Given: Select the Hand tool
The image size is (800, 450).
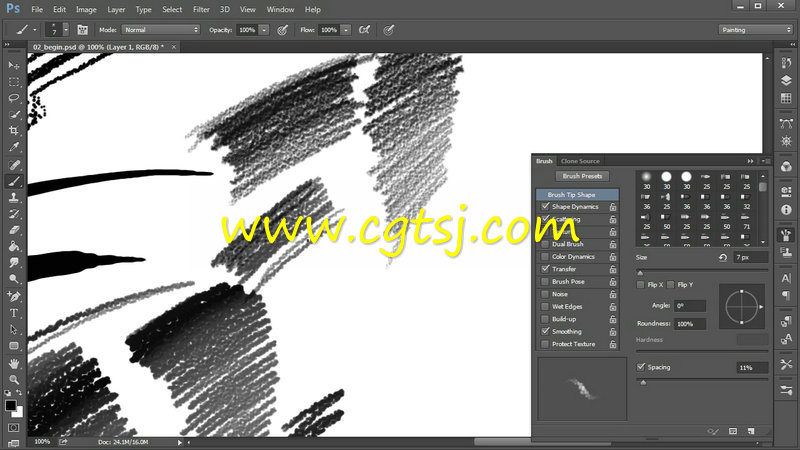Looking at the screenshot, I should [14, 362].
